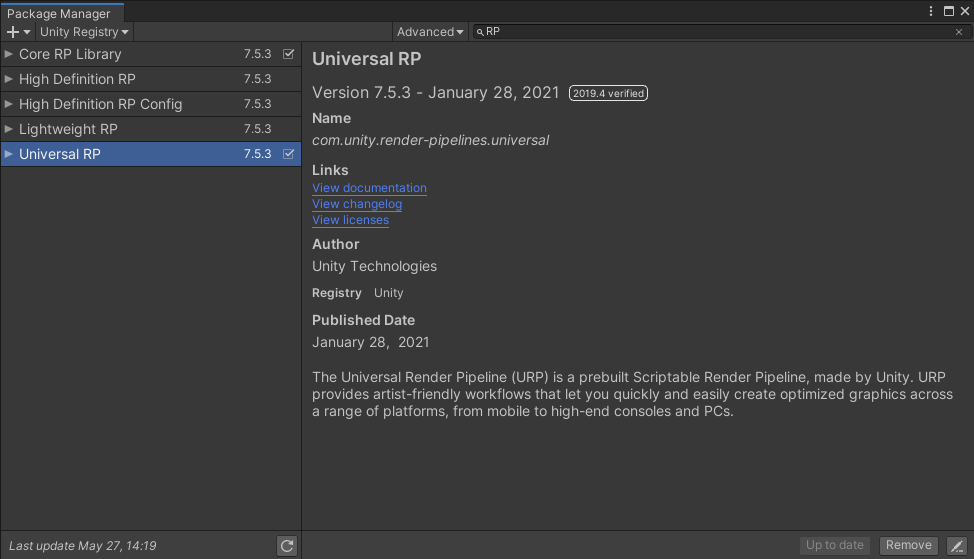Click the Unity Technologies author text

pos(375,266)
